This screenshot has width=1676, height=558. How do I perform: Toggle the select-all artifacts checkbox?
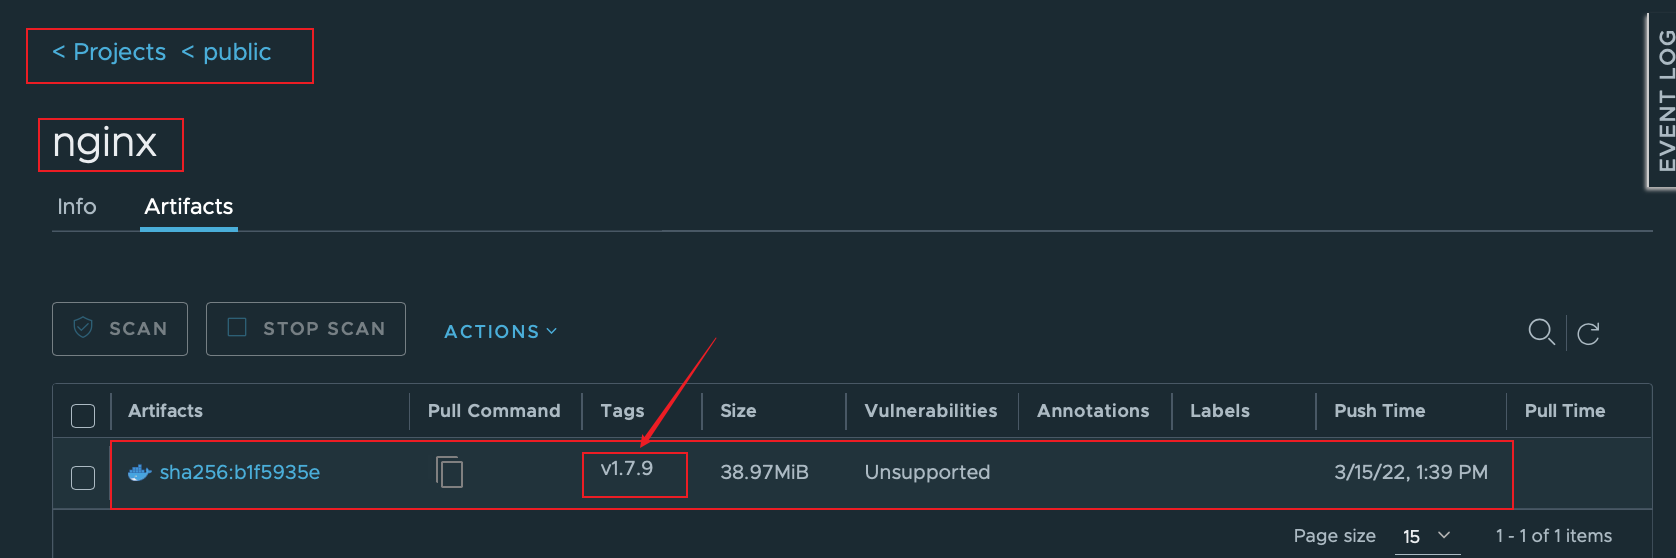point(83,415)
